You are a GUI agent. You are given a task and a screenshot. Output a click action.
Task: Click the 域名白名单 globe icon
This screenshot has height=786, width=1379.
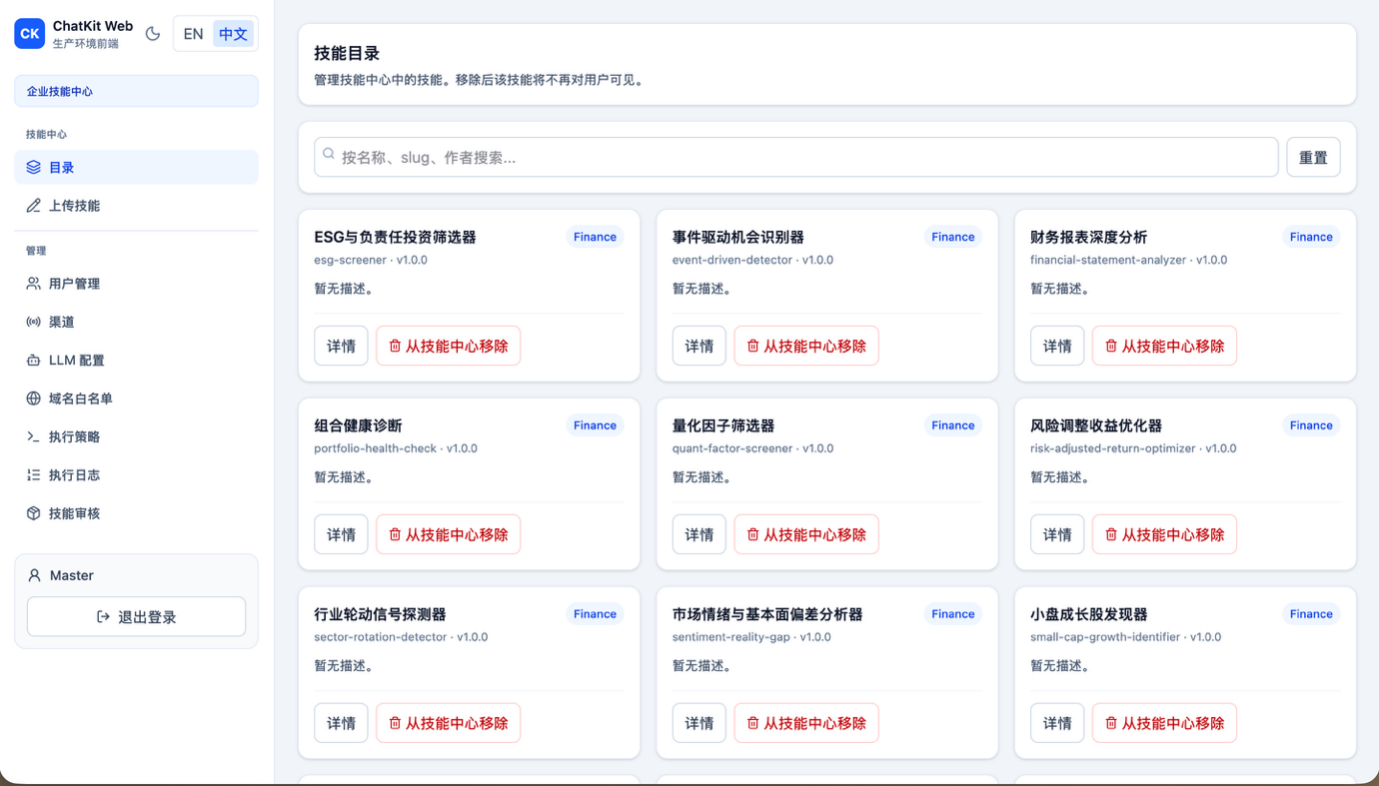tap(34, 399)
